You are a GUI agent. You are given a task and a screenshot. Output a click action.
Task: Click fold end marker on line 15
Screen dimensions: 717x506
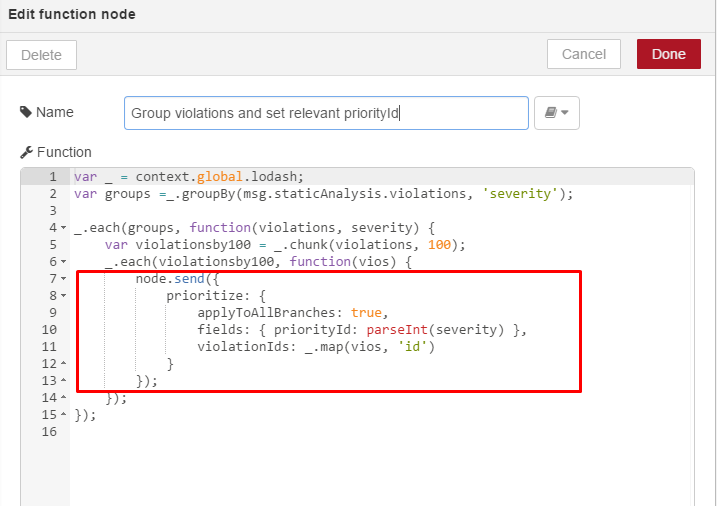tap(64, 414)
